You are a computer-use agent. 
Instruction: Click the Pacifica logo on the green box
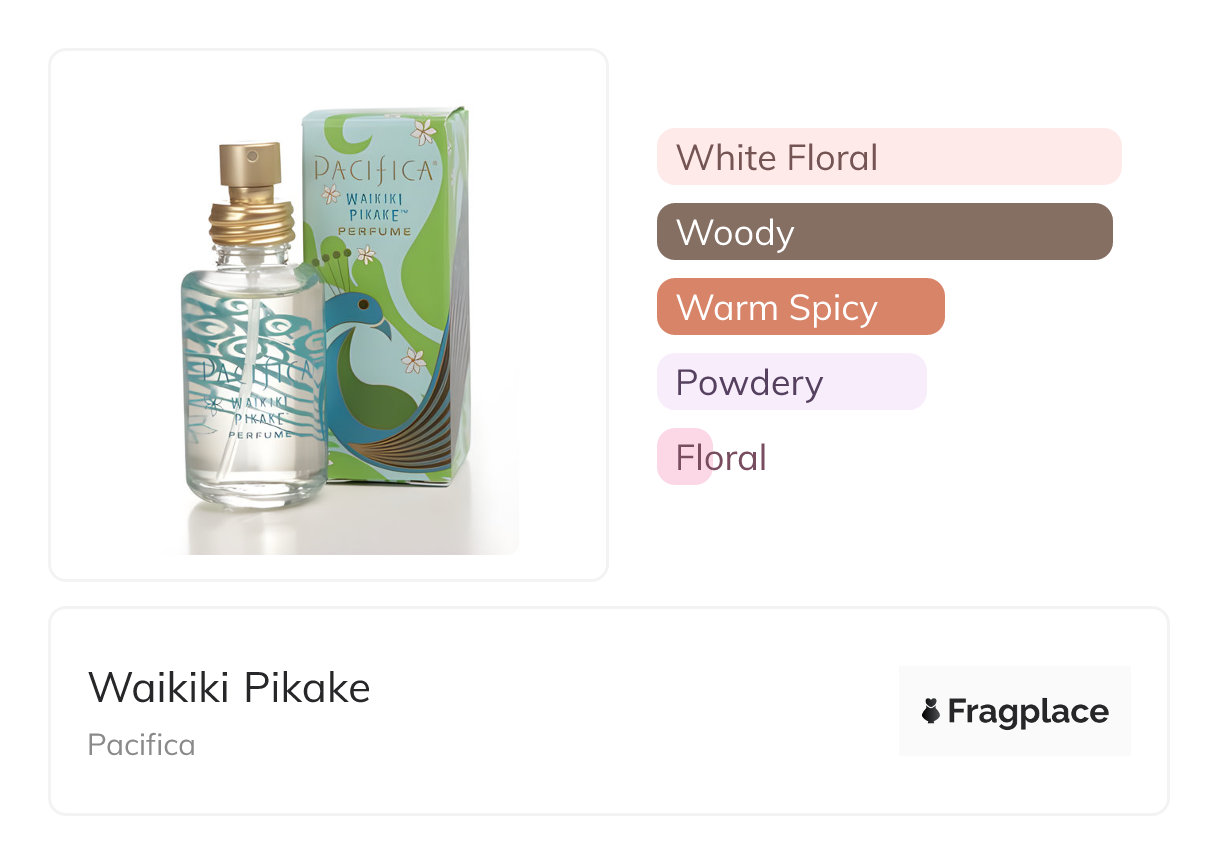(x=374, y=169)
